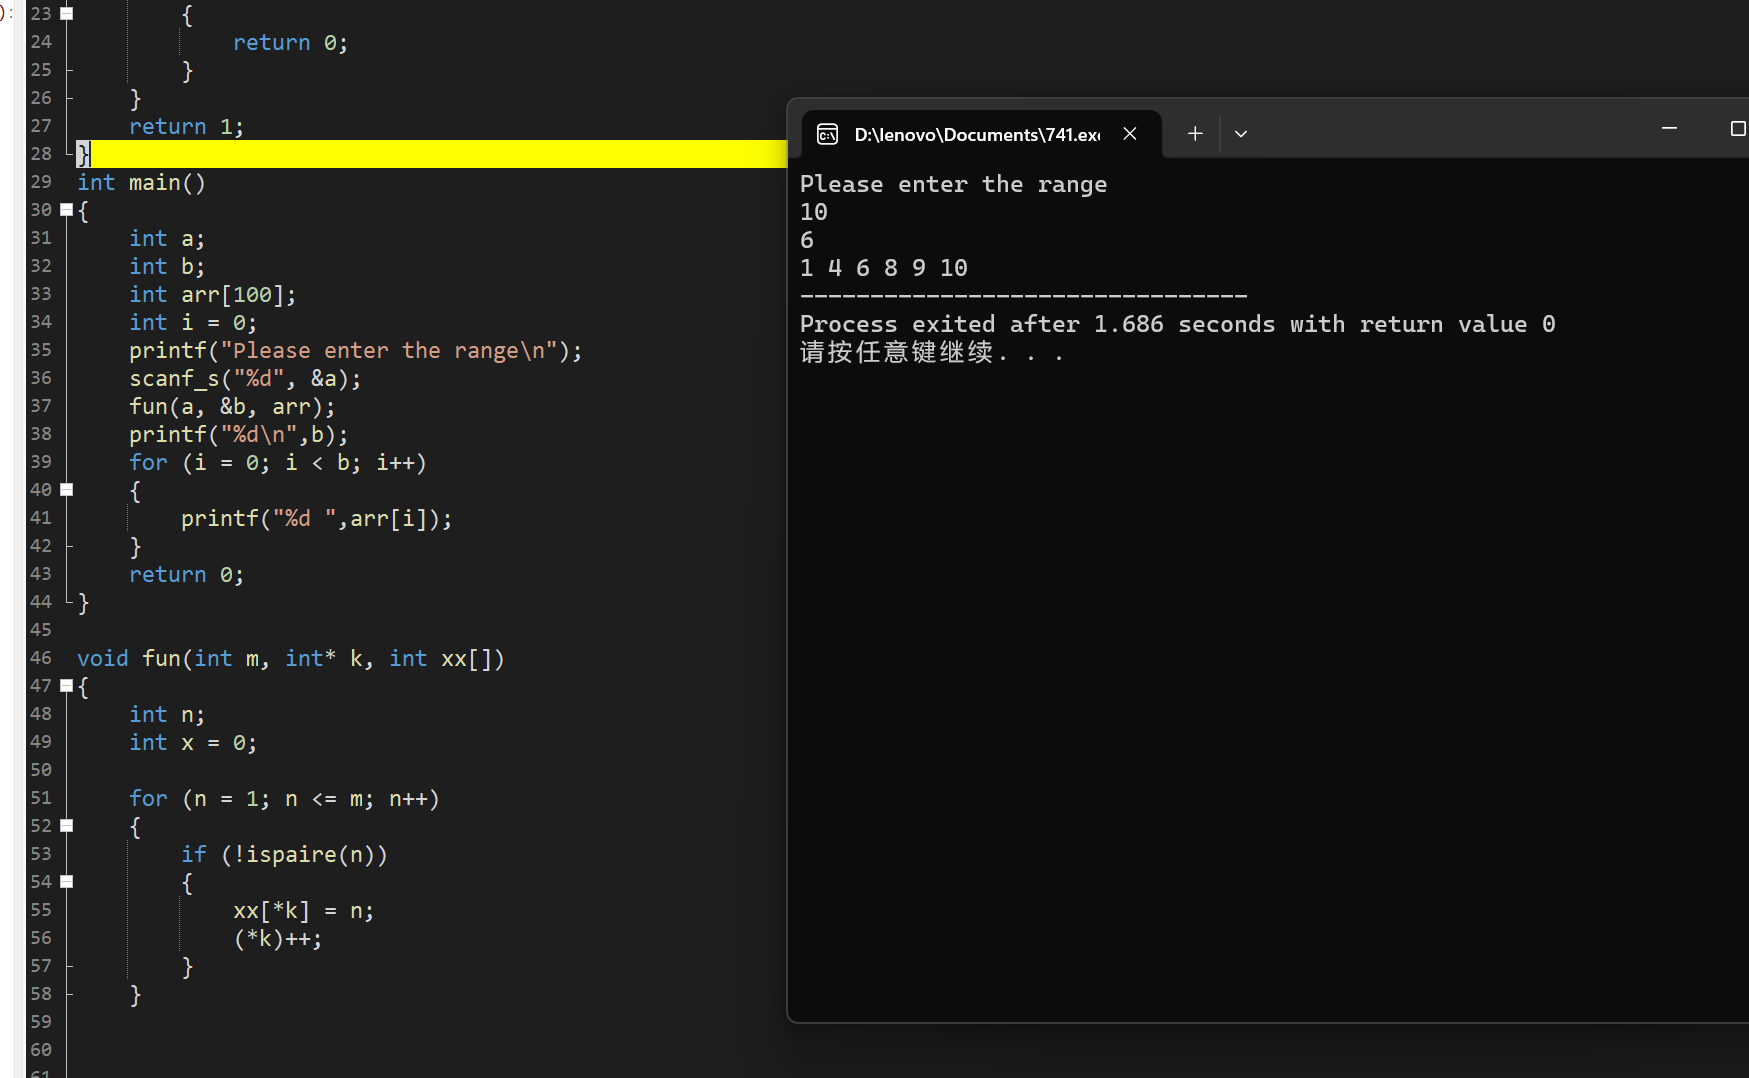
Task: Close the 741.exe terminal tab
Action: [x=1130, y=134]
